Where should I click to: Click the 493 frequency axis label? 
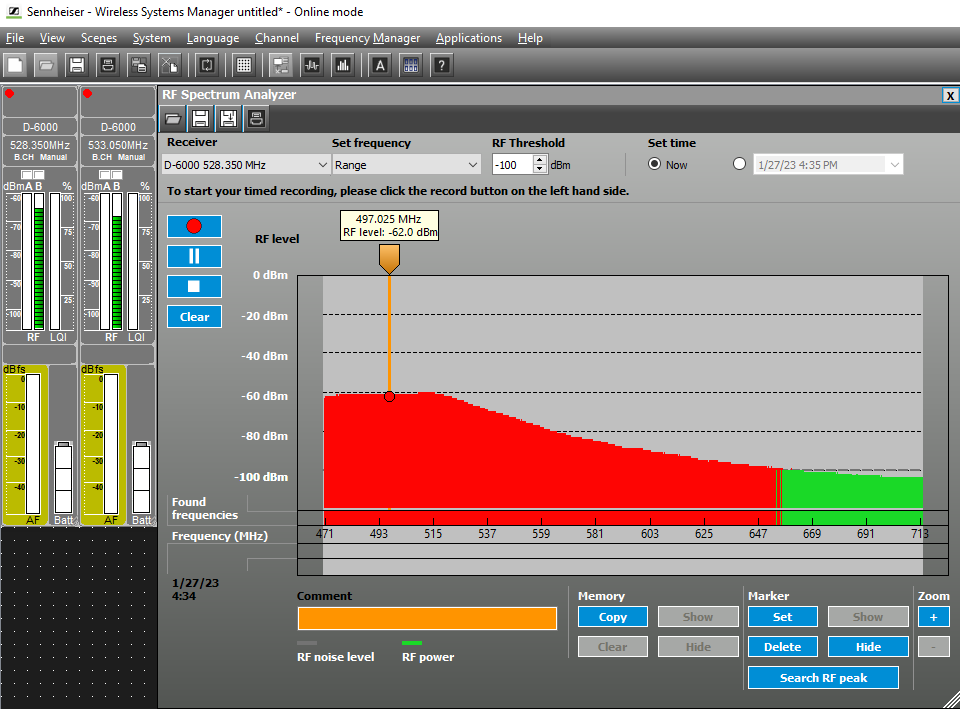click(379, 534)
